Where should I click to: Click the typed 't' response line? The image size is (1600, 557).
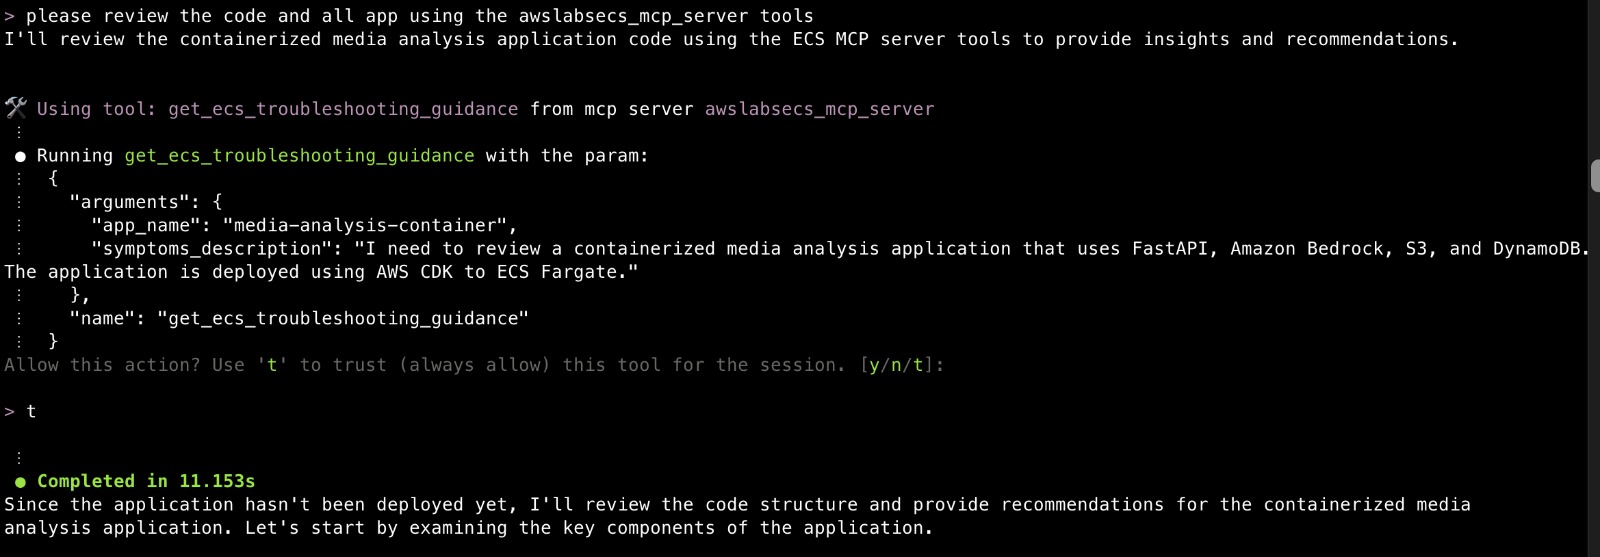[x=31, y=412]
